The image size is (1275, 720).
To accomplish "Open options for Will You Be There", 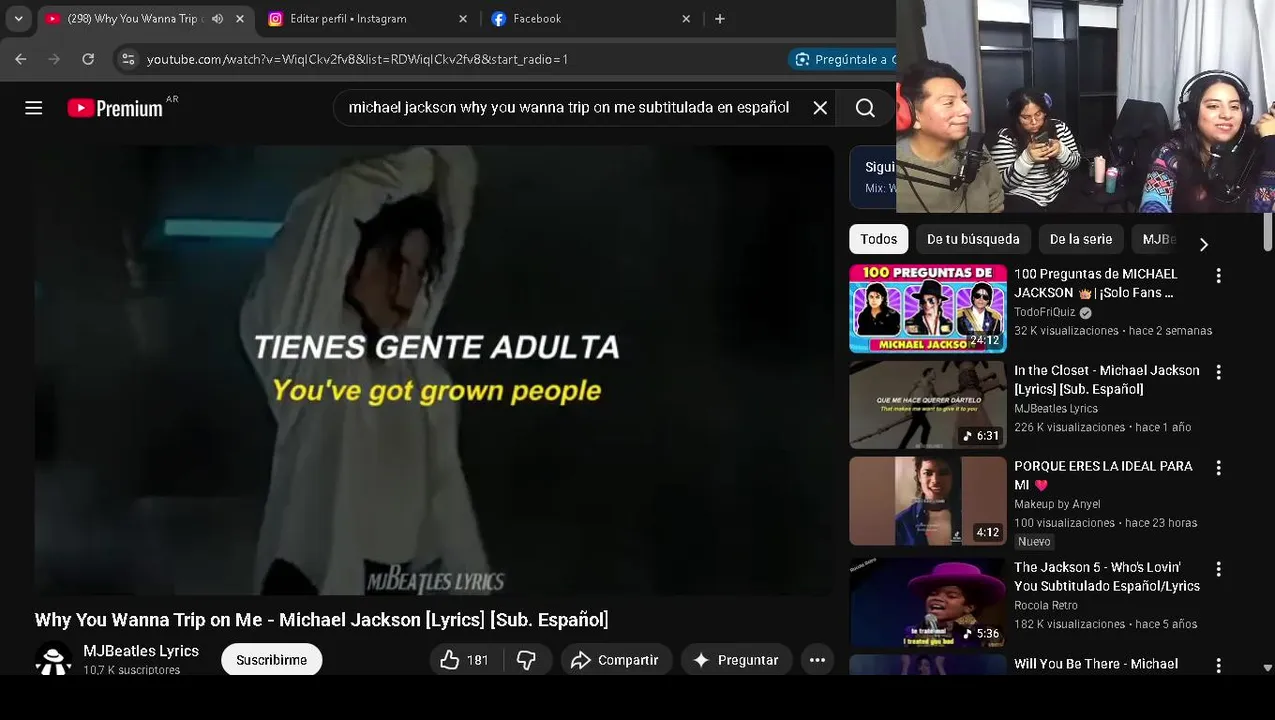I will (1218, 665).
